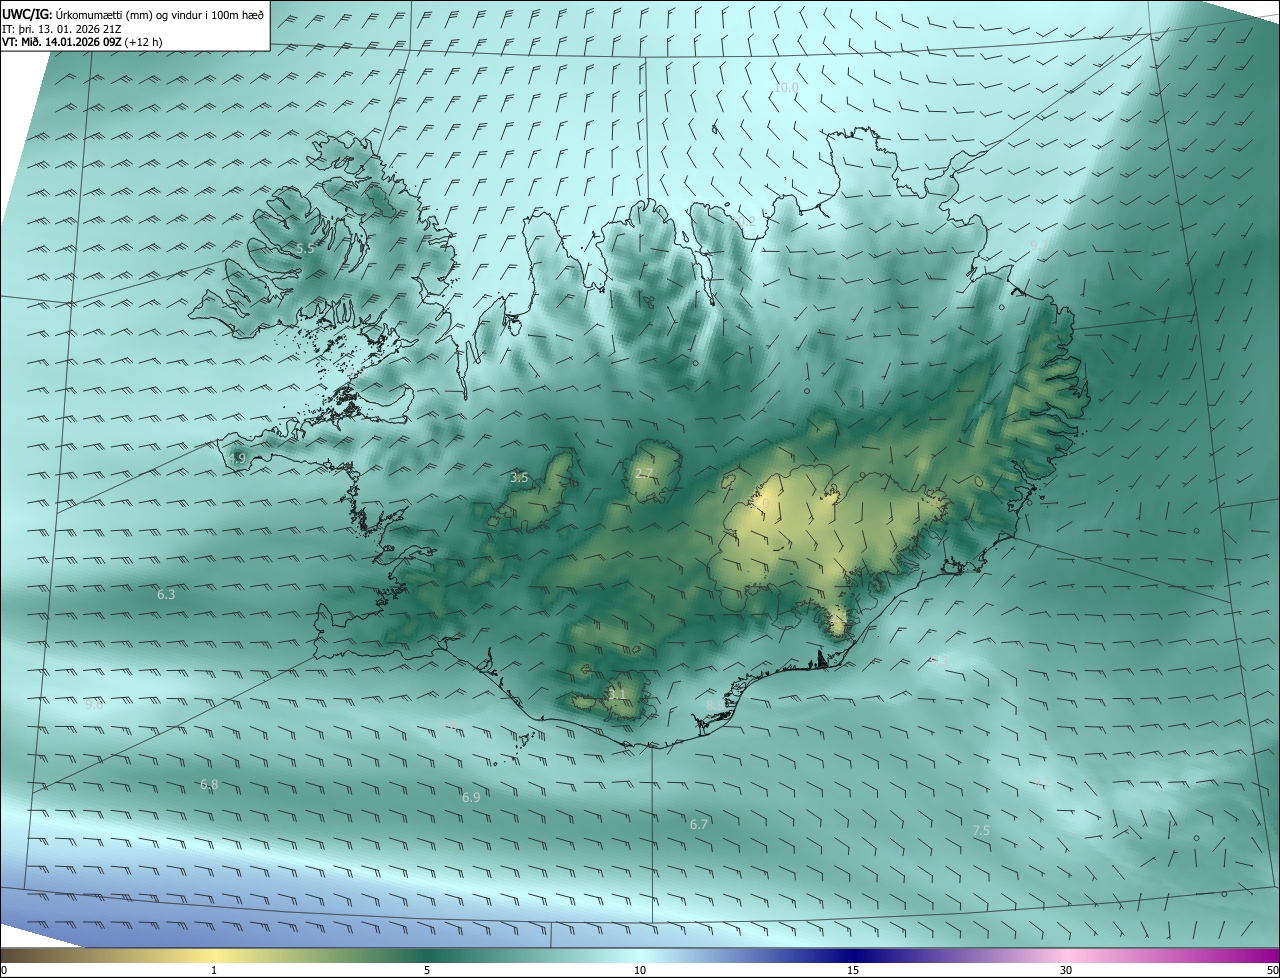This screenshot has height=978, width=1280.
Task: Click the 2.7 value label on the glacier
Action: pyautogui.click(x=644, y=473)
